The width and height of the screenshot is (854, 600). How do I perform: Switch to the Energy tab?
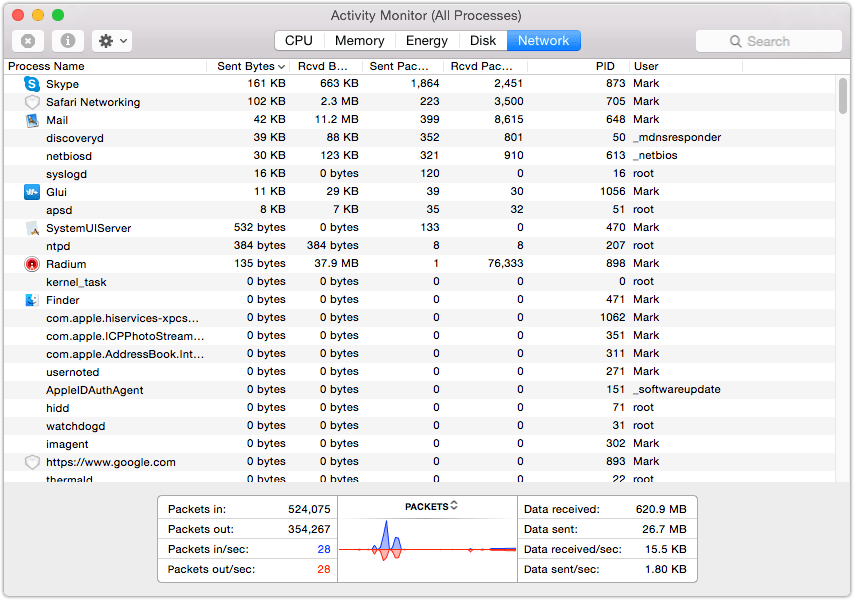point(426,41)
